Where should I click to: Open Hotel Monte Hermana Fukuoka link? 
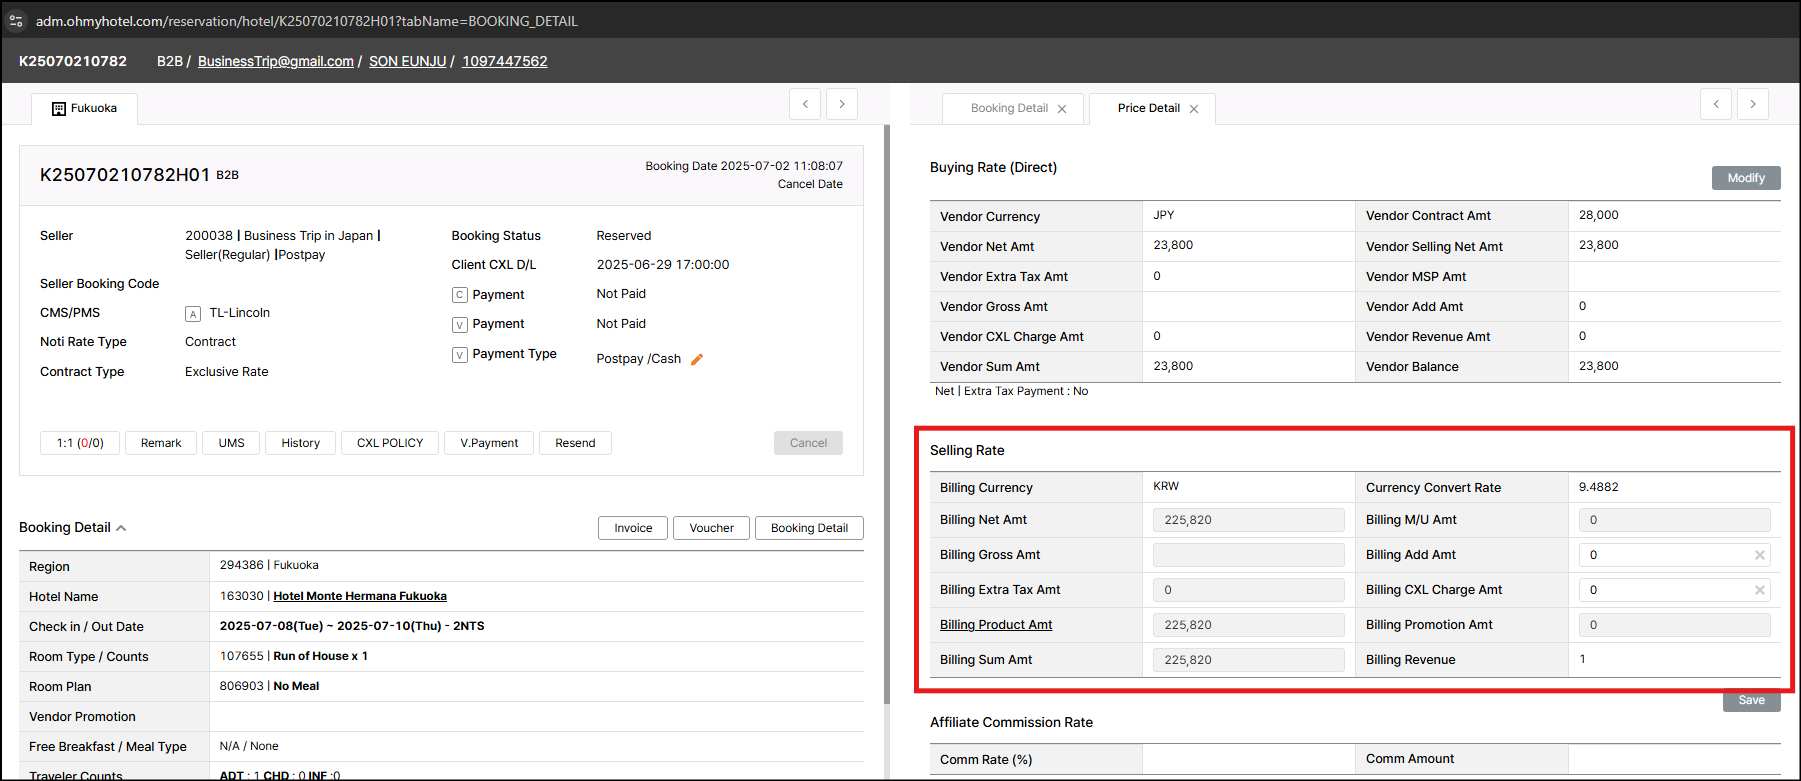[360, 596]
